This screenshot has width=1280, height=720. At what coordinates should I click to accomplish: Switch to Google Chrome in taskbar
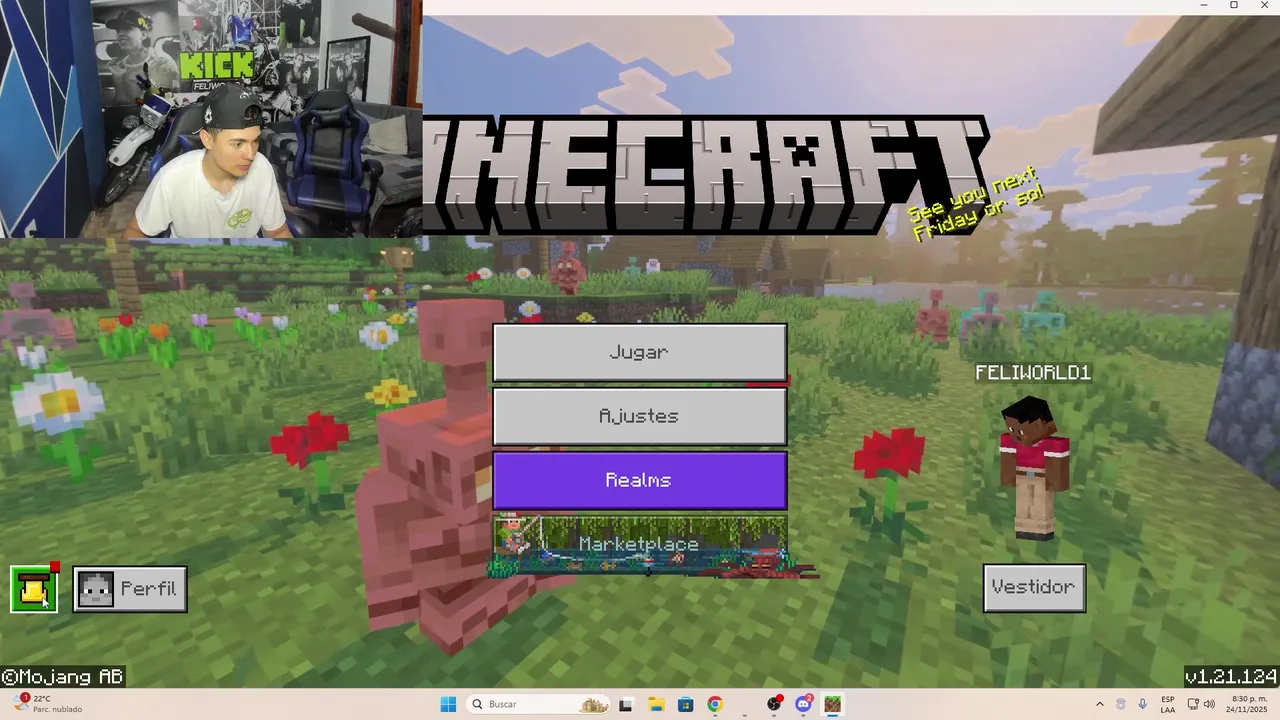tap(715, 704)
